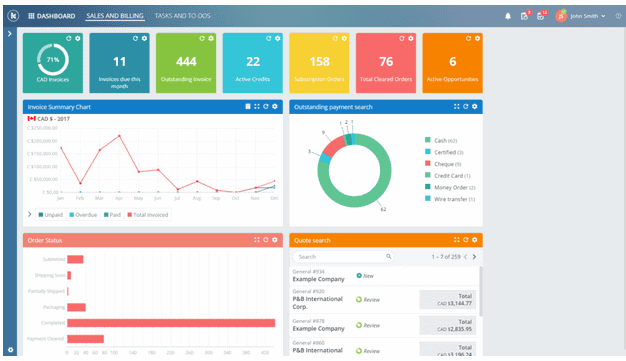
Task: Refresh the Subscription Orders tile
Action: click(x=335, y=38)
